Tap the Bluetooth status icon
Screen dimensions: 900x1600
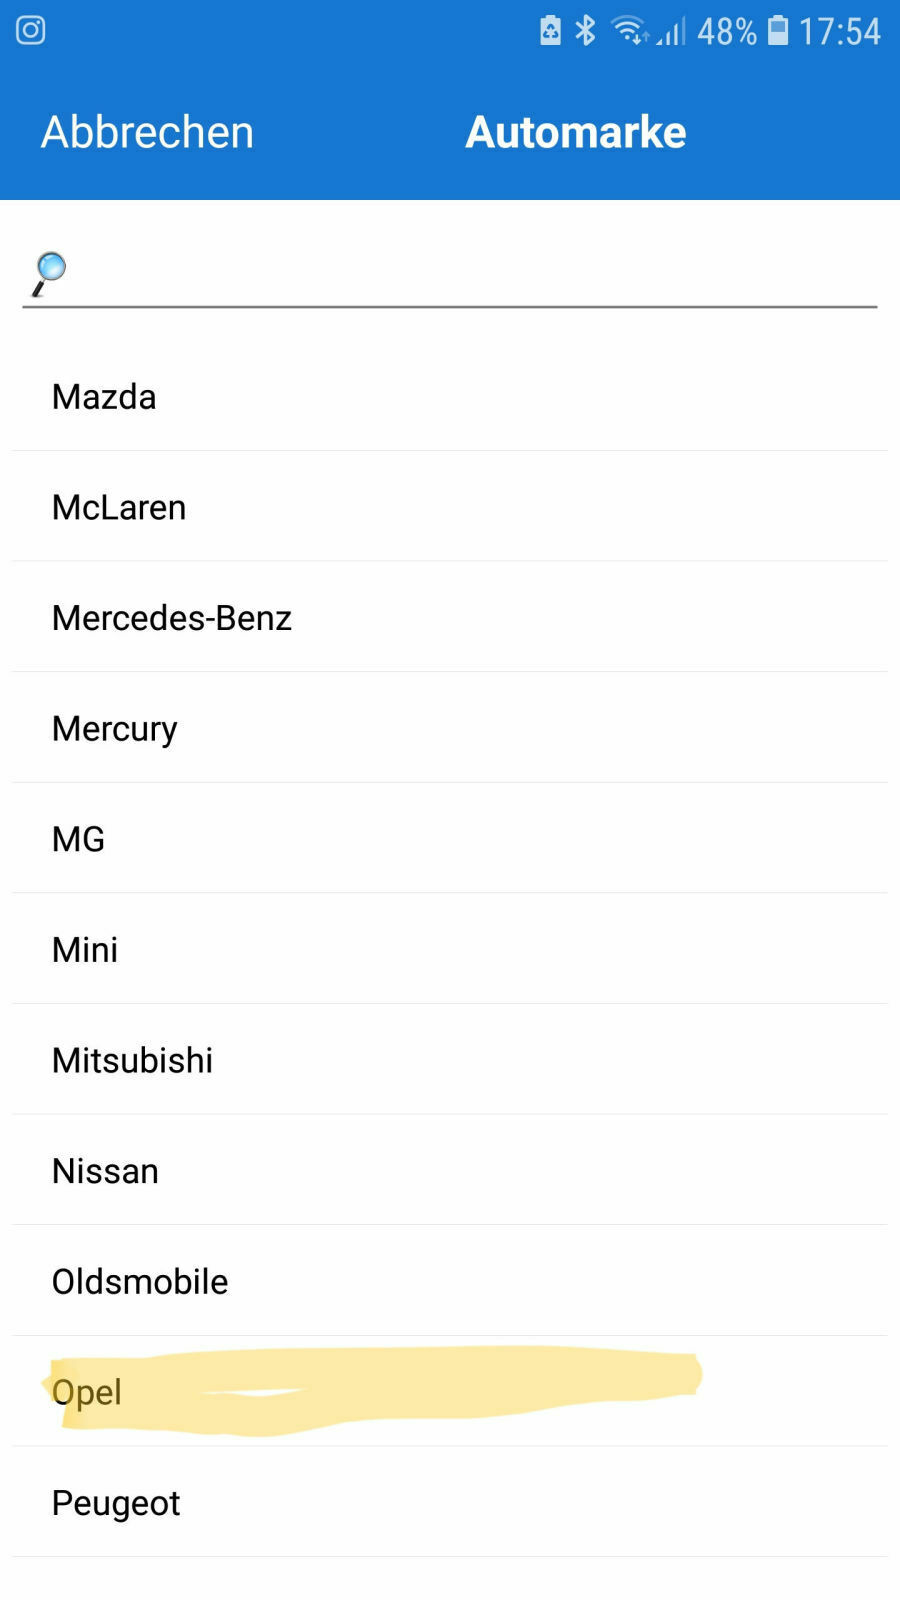[585, 31]
